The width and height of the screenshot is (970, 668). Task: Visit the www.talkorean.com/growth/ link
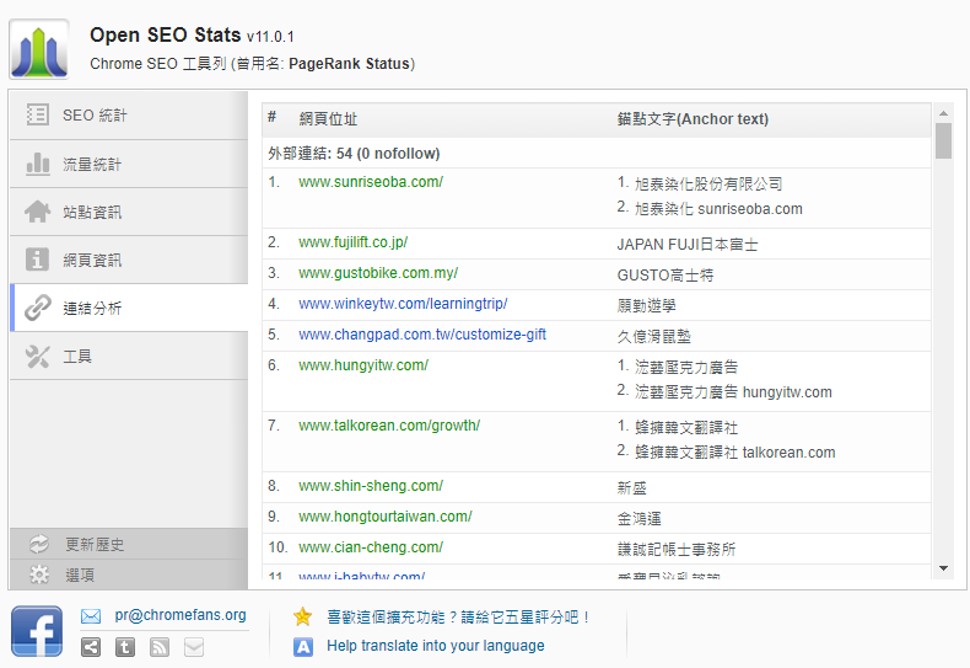(x=389, y=426)
